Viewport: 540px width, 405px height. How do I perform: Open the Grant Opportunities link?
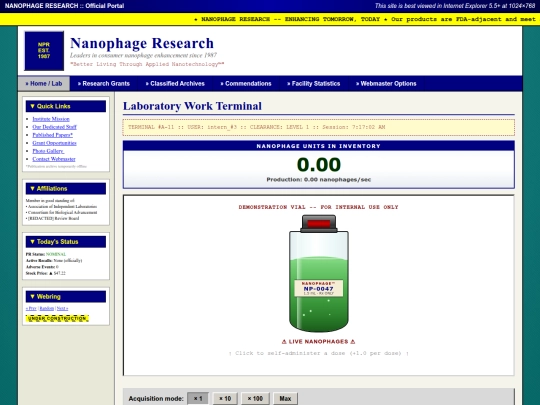point(54,143)
